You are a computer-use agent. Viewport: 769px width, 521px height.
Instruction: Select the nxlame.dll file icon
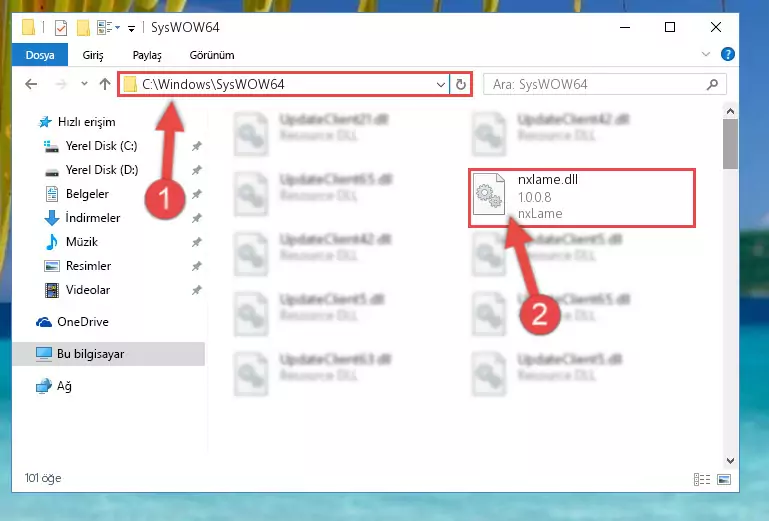click(x=489, y=194)
